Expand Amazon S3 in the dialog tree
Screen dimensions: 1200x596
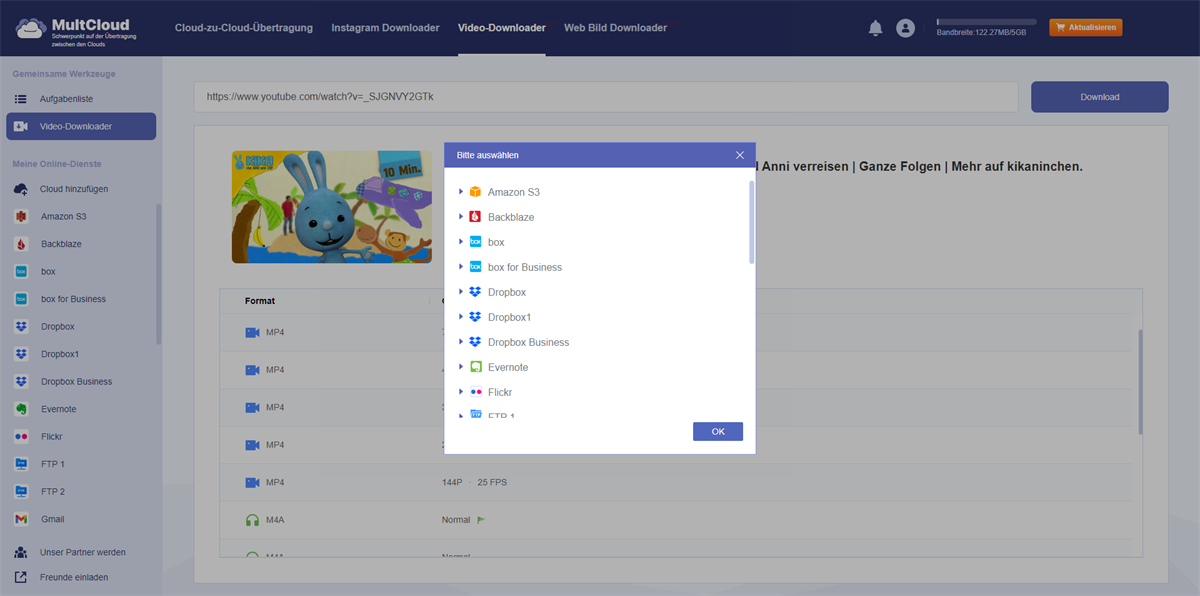pyautogui.click(x=461, y=192)
